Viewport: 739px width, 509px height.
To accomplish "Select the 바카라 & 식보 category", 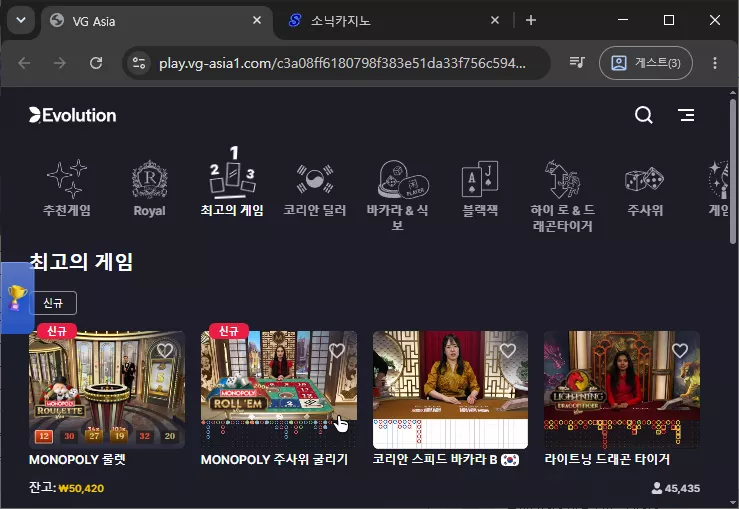I will (397, 196).
